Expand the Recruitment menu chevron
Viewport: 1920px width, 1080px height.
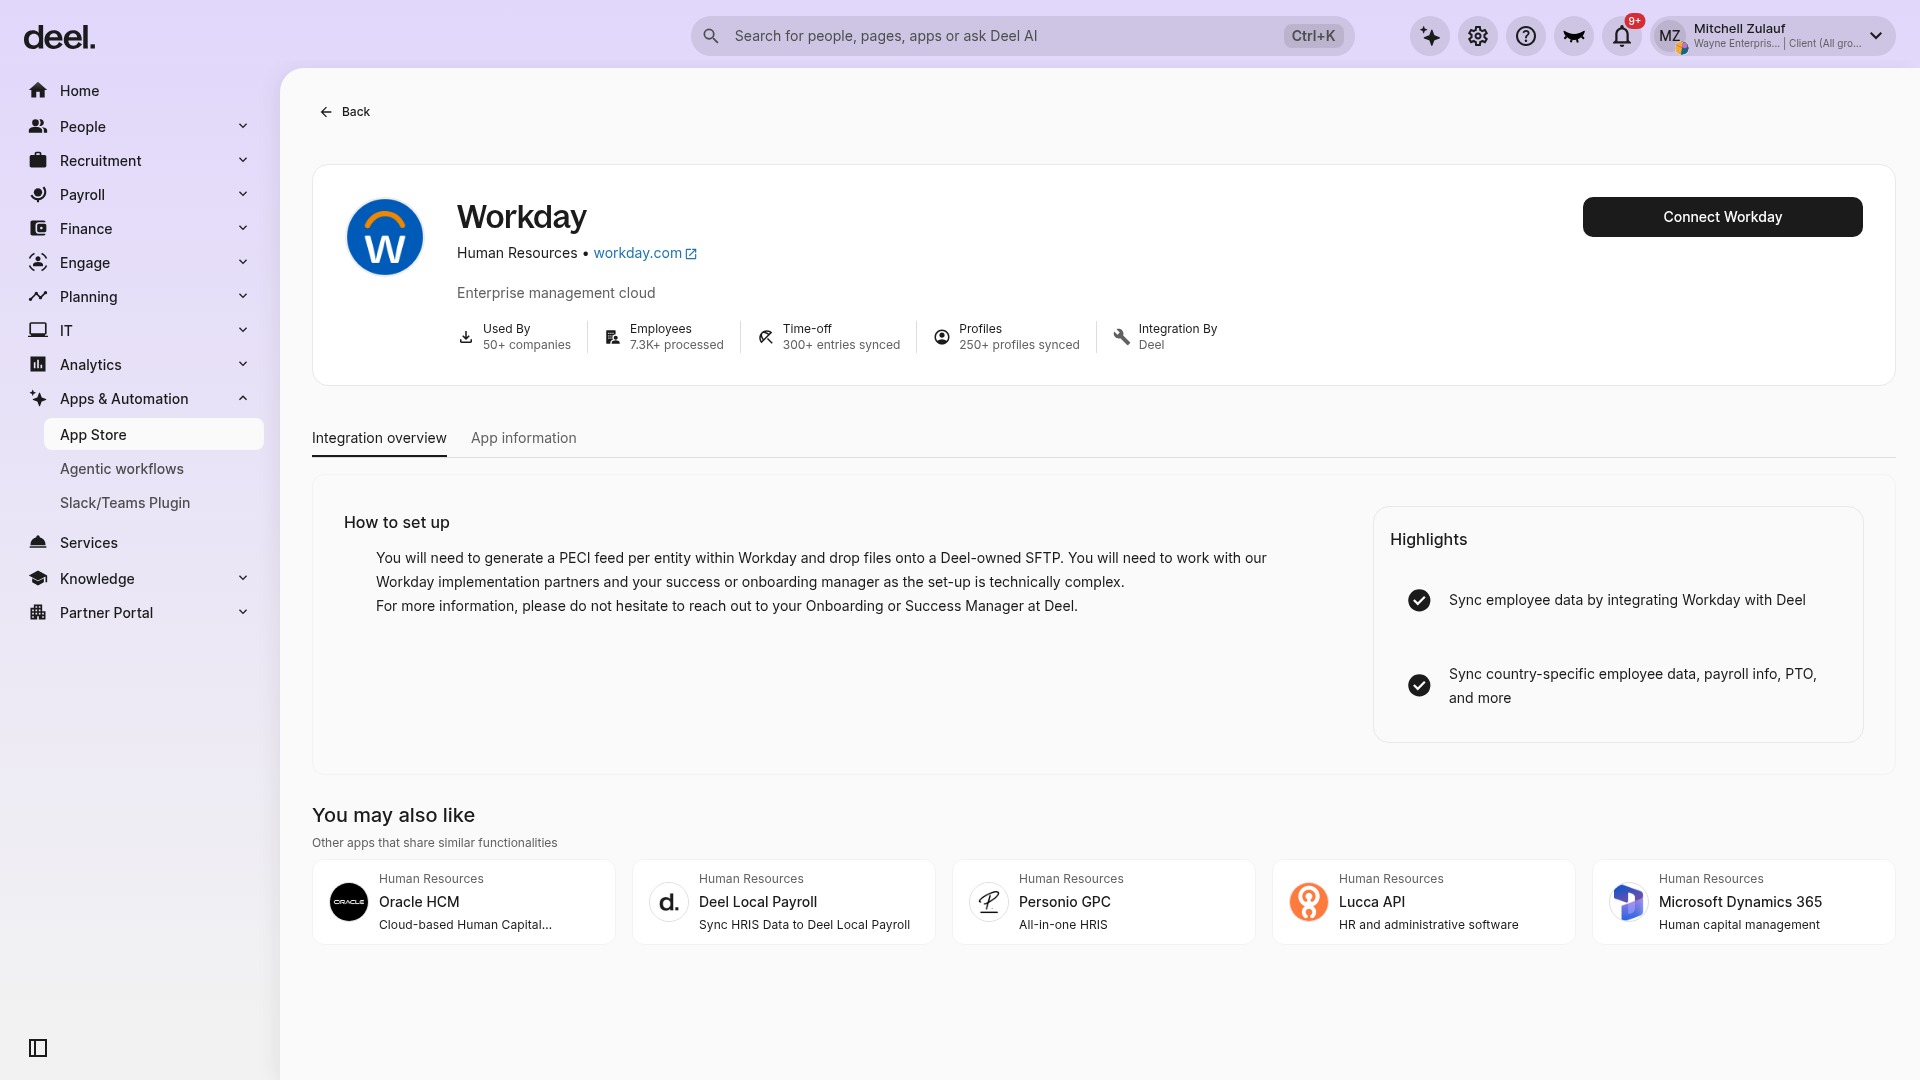point(243,160)
